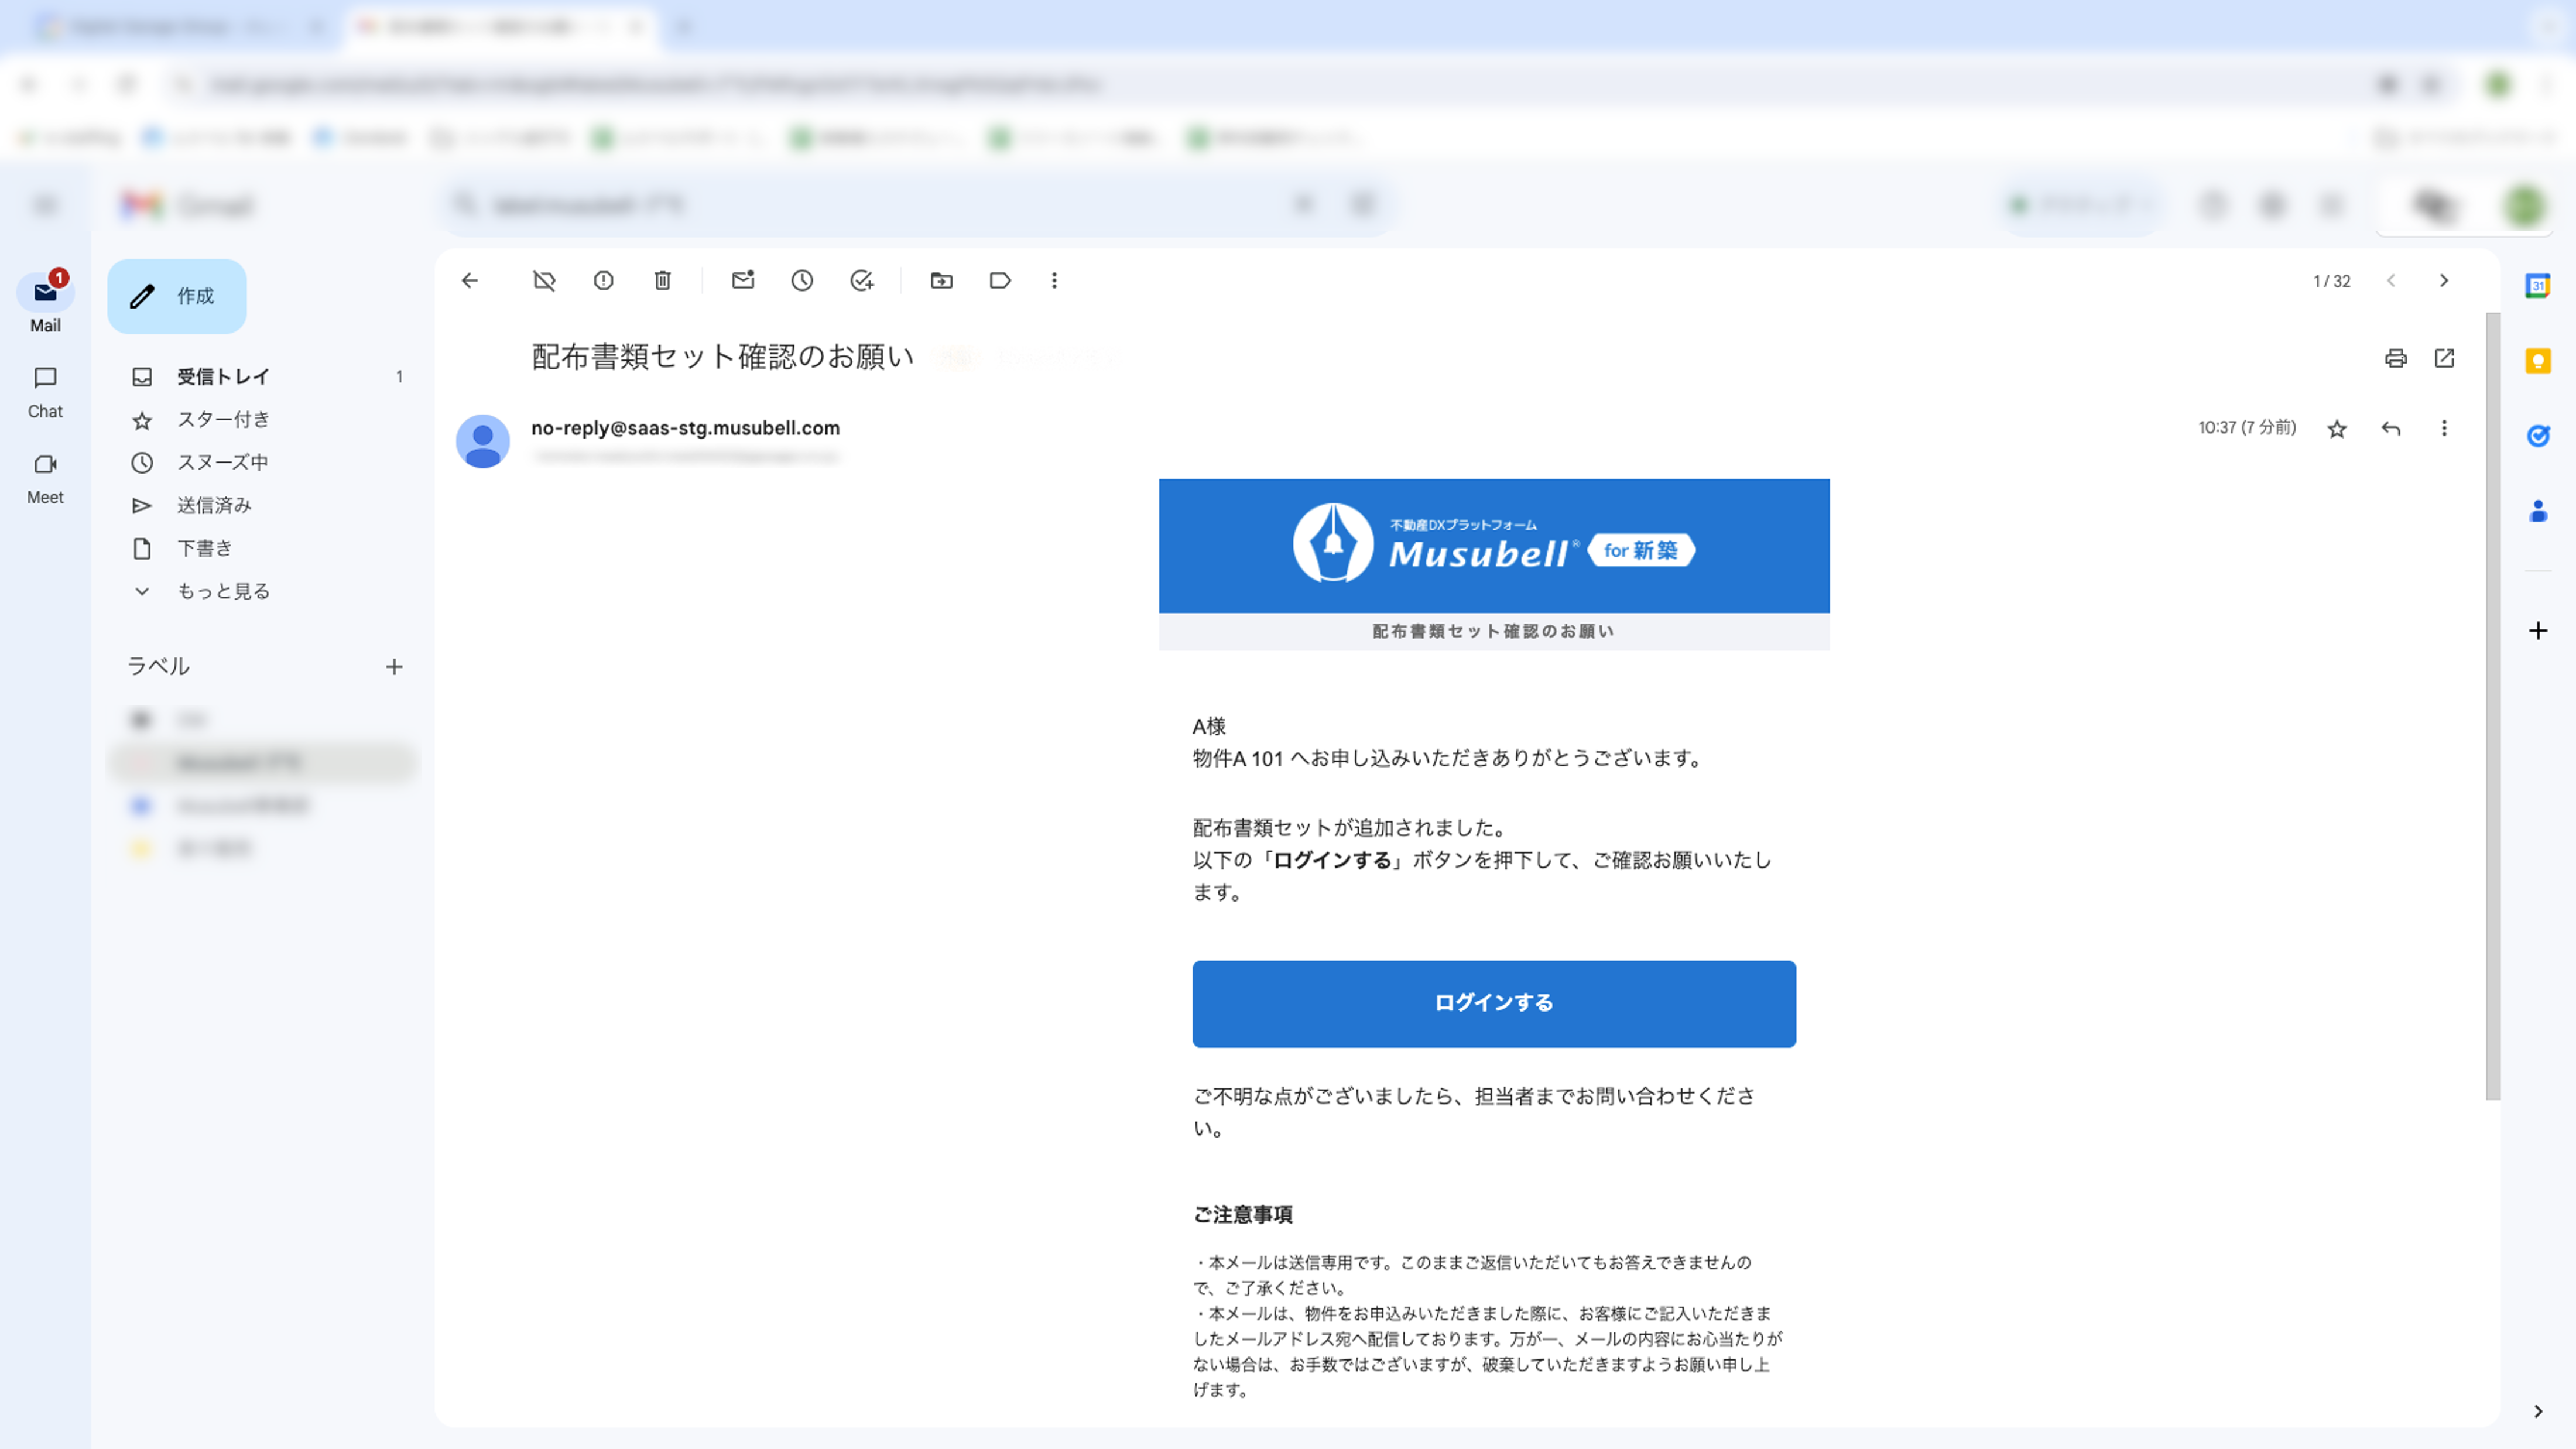Mark the email as unread
Screen dimensions: 2576x1449
coord(743,281)
